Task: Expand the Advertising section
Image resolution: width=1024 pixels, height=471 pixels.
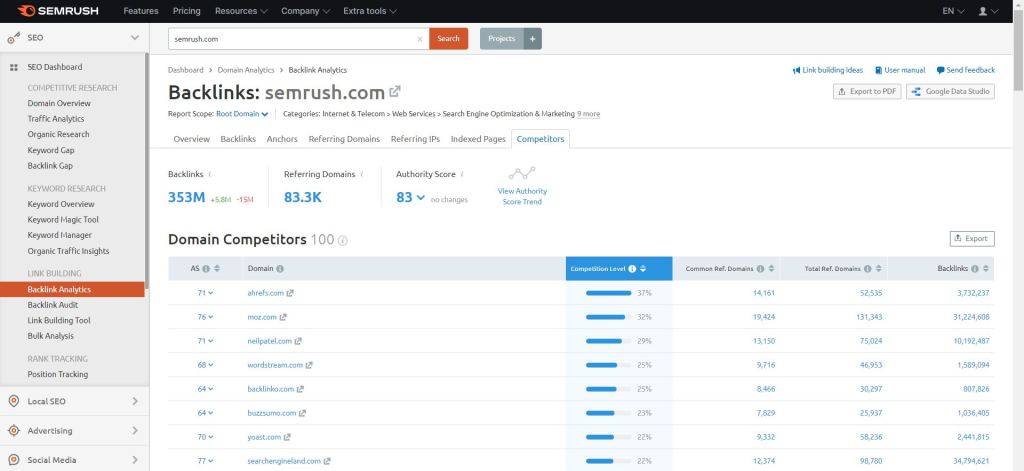Action: tap(135, 430)
